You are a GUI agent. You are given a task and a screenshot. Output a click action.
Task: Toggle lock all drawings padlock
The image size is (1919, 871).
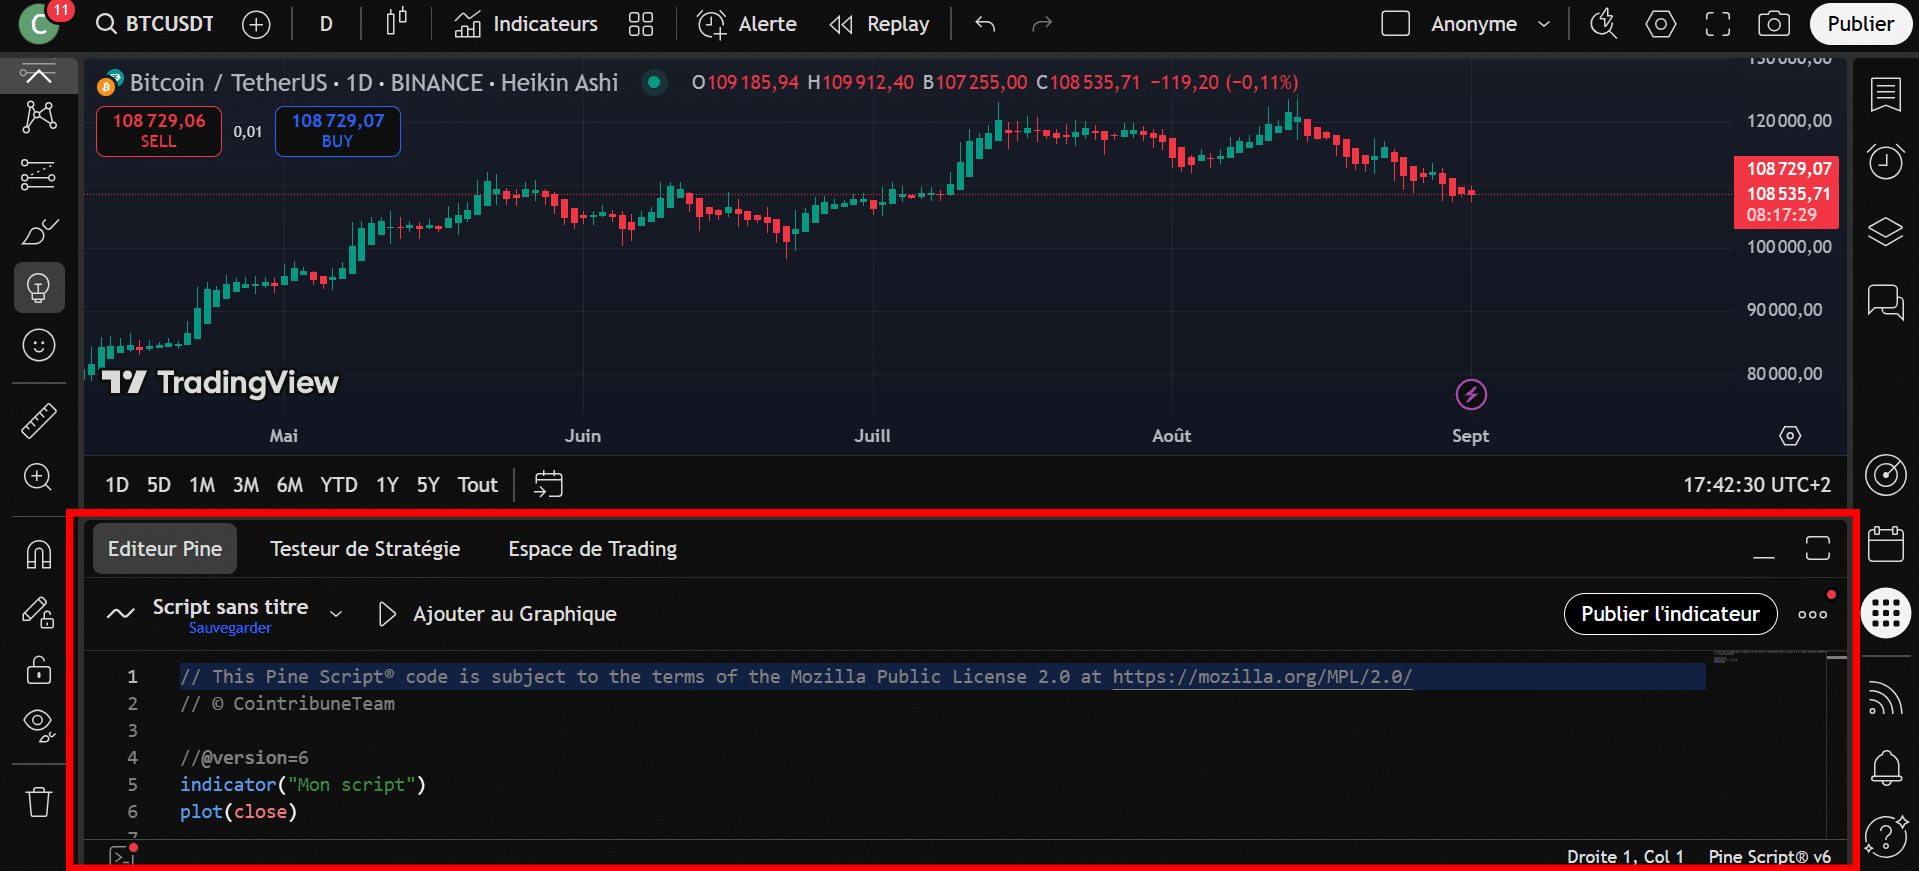coord(39,669)
